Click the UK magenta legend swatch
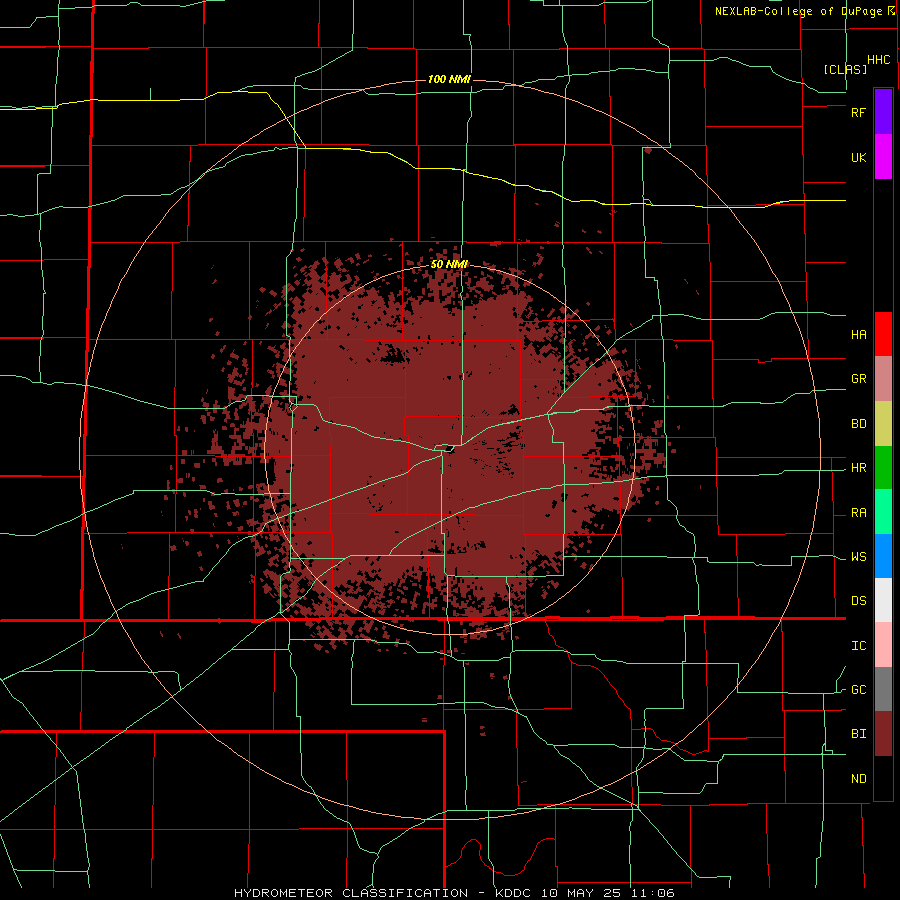This screenshot has height=900, width=900. [x=883, y=157]
